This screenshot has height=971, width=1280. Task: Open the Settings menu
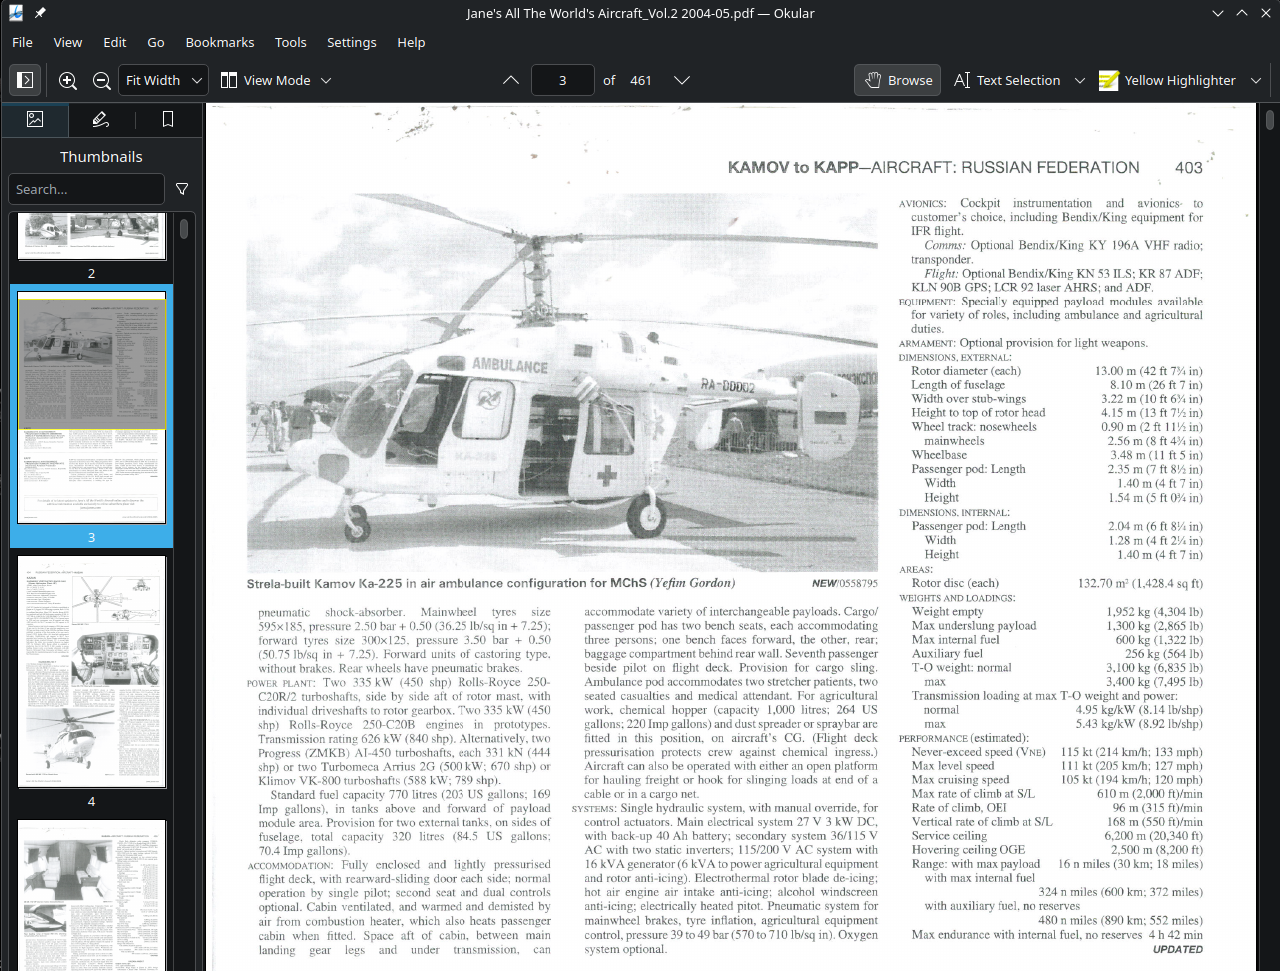click(351, 42)
